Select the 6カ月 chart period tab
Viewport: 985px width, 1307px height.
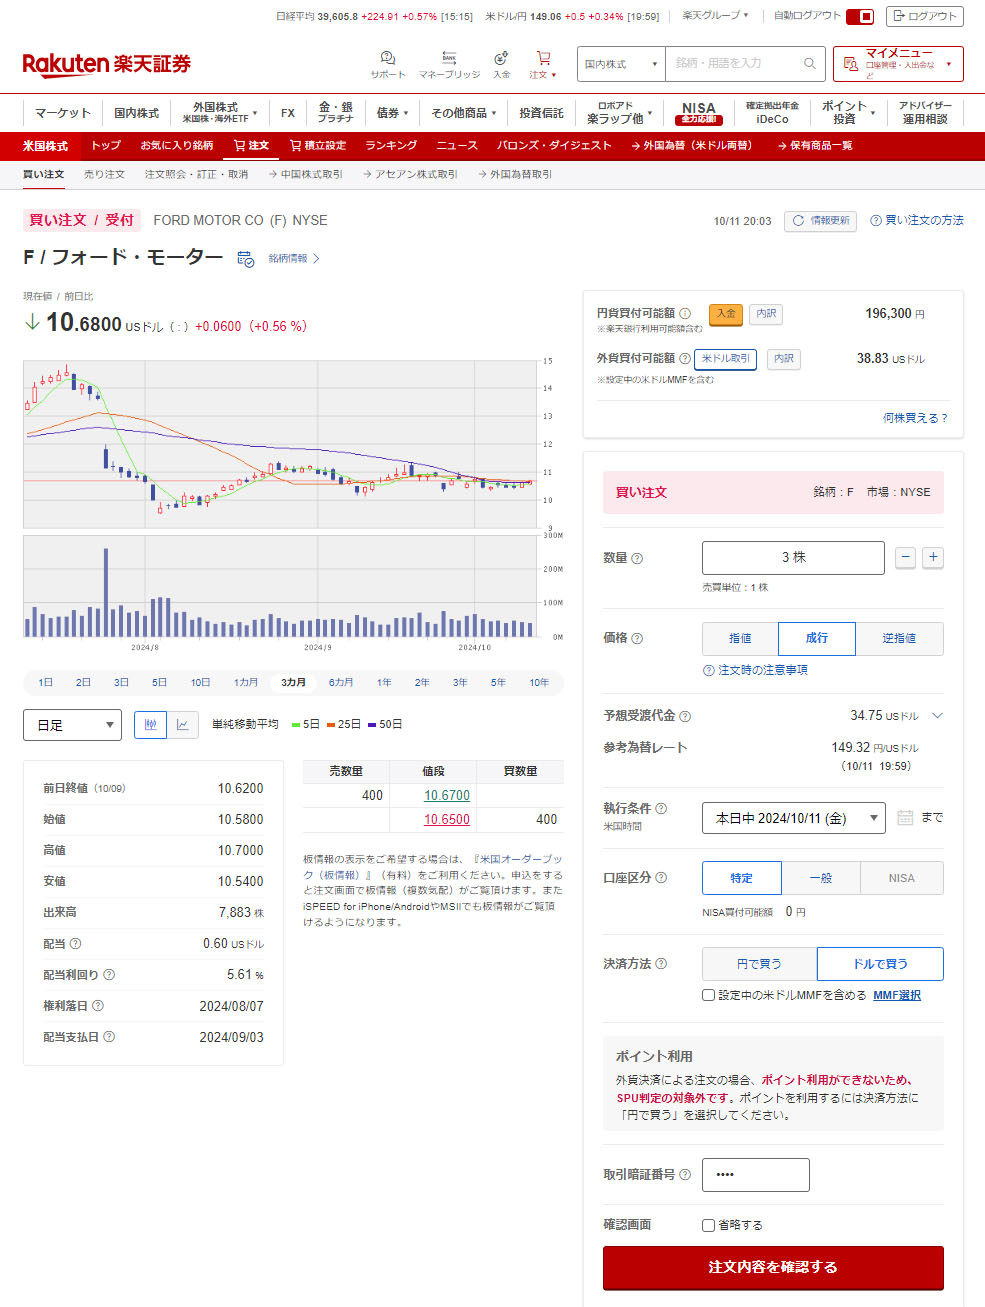(341, 683)
